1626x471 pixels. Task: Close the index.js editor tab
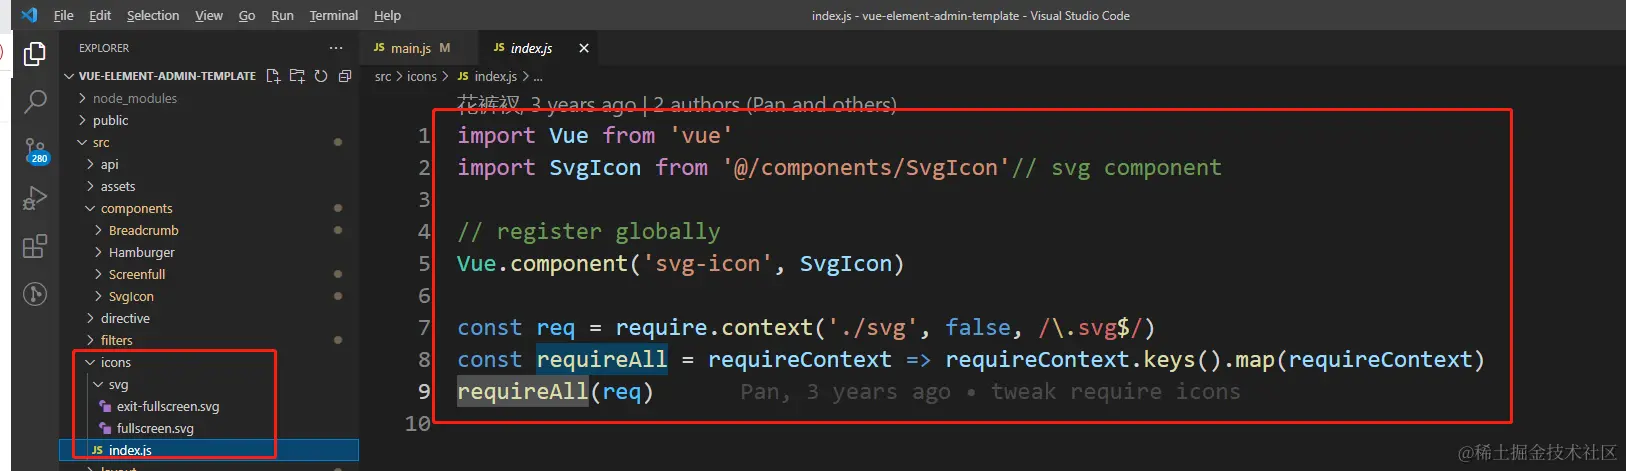pos(584,48)
